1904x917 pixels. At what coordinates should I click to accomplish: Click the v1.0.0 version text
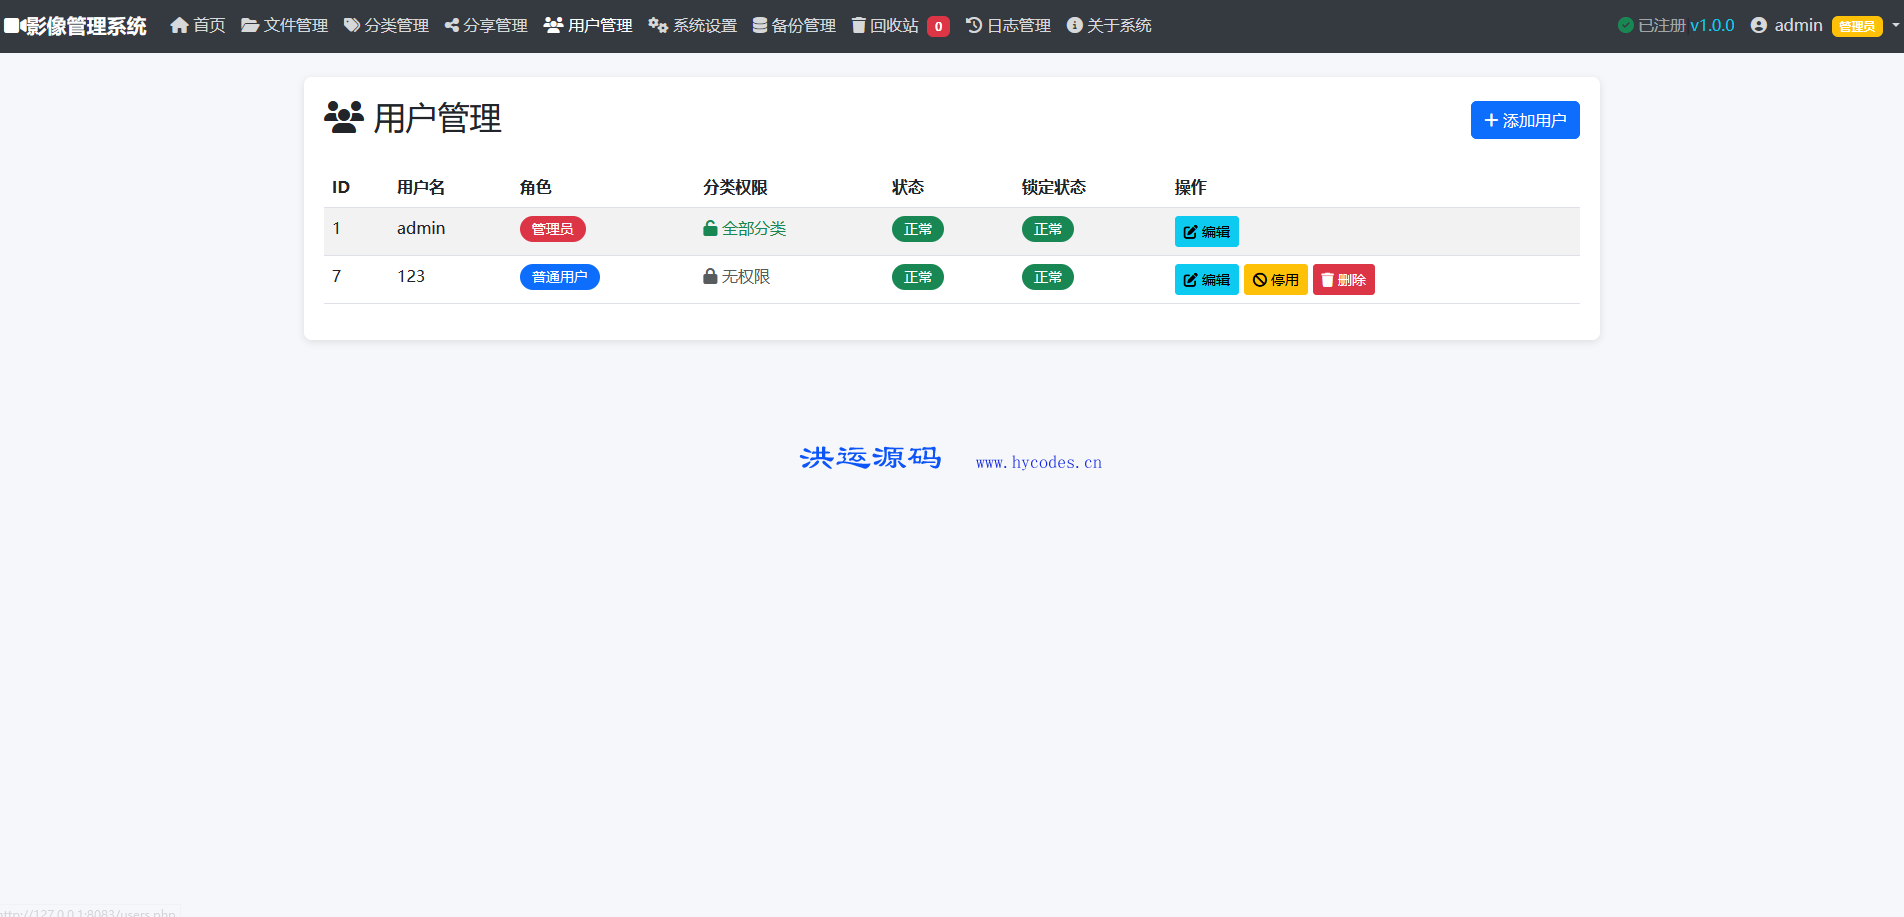1712,25
